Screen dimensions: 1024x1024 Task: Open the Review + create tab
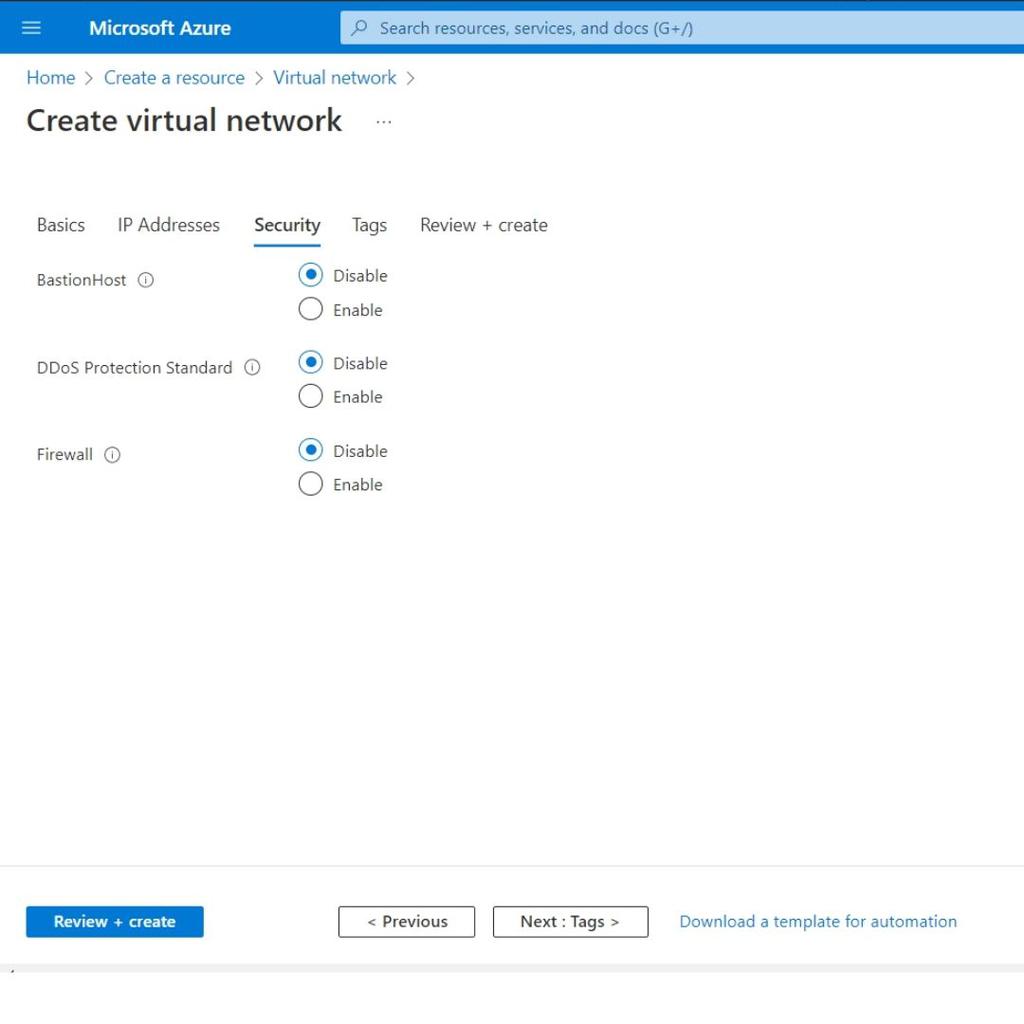pos(484,225)
